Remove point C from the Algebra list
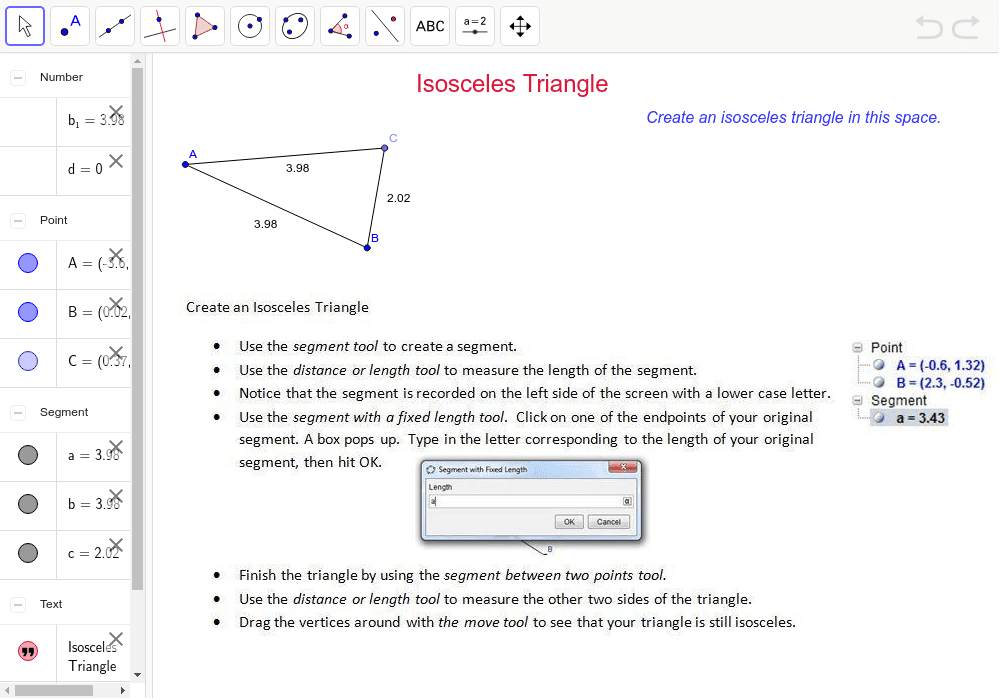This screenshot has width=1000, height=700. point(116,353)
